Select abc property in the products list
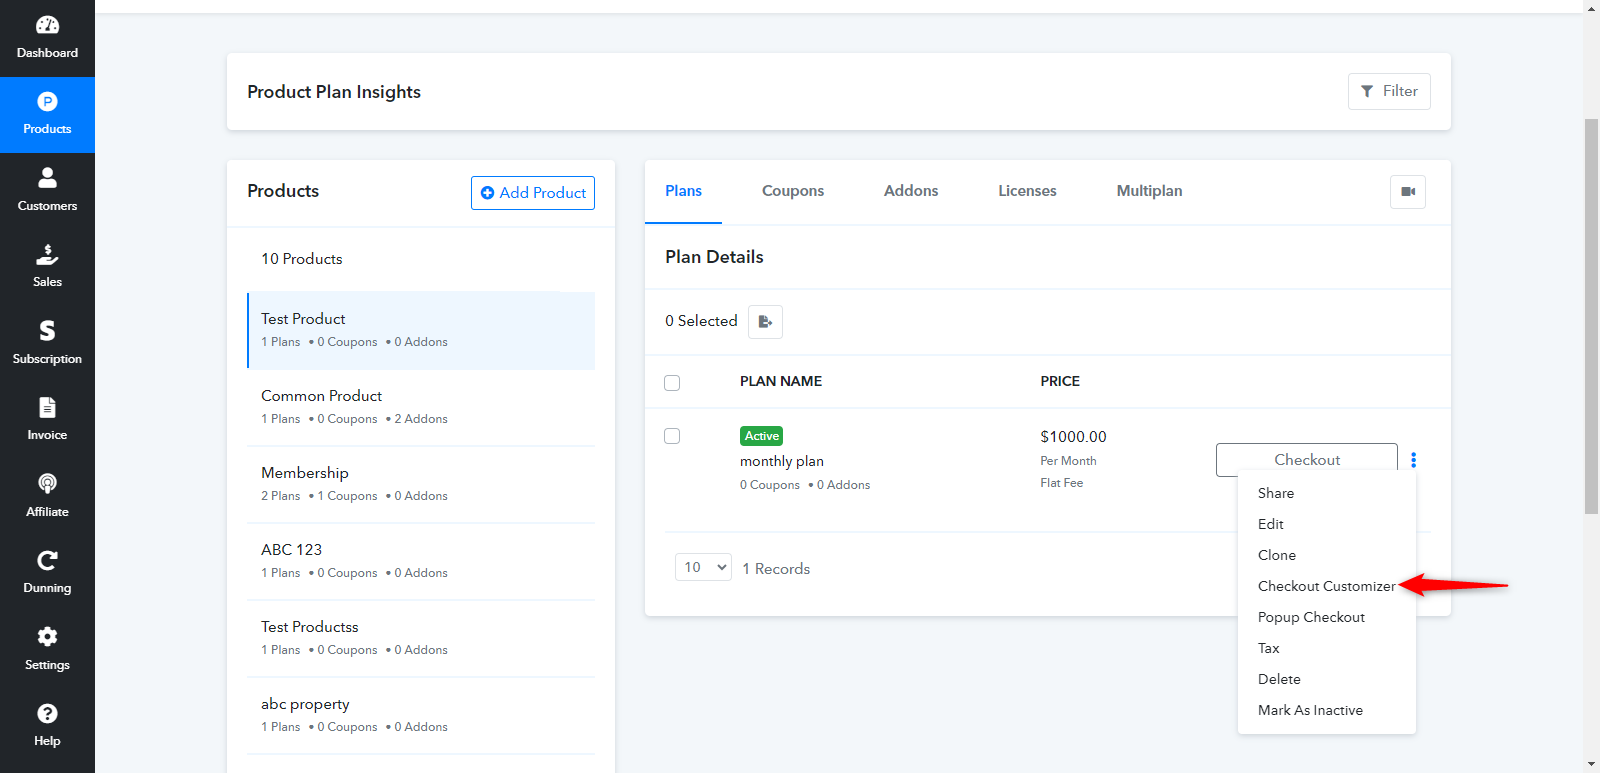The width and height of the screenshot is (1600, 773). [x=421, y=715]
